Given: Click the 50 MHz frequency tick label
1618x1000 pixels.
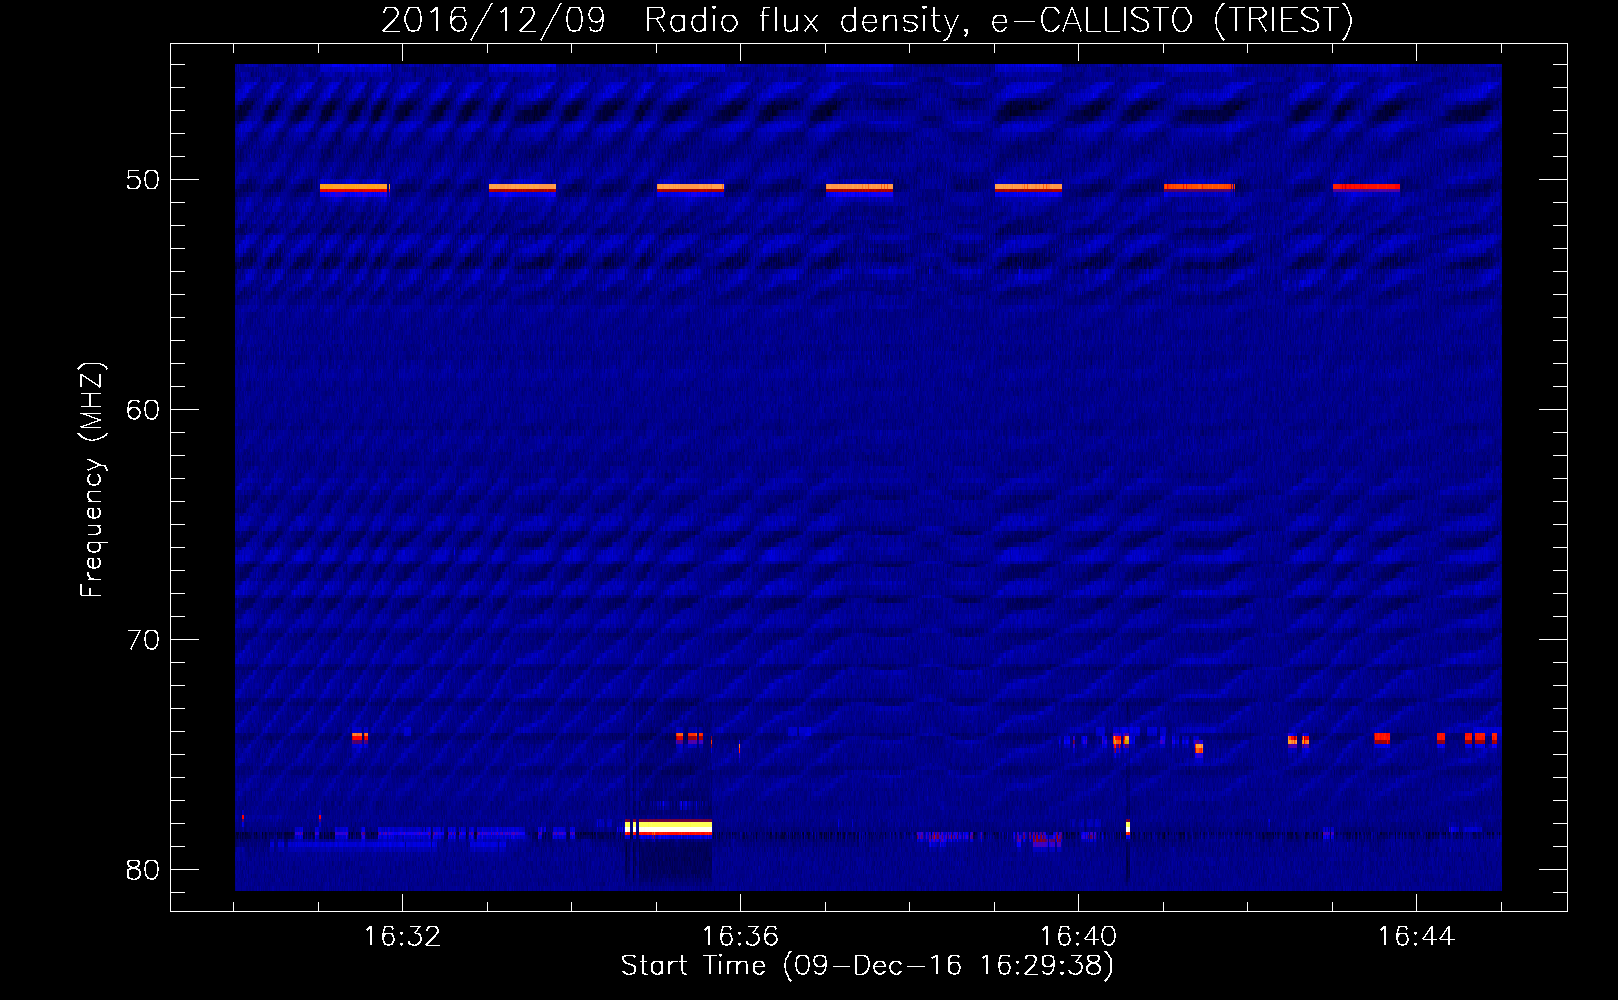Looking at the screenshot, I should (x=143, y=180).
